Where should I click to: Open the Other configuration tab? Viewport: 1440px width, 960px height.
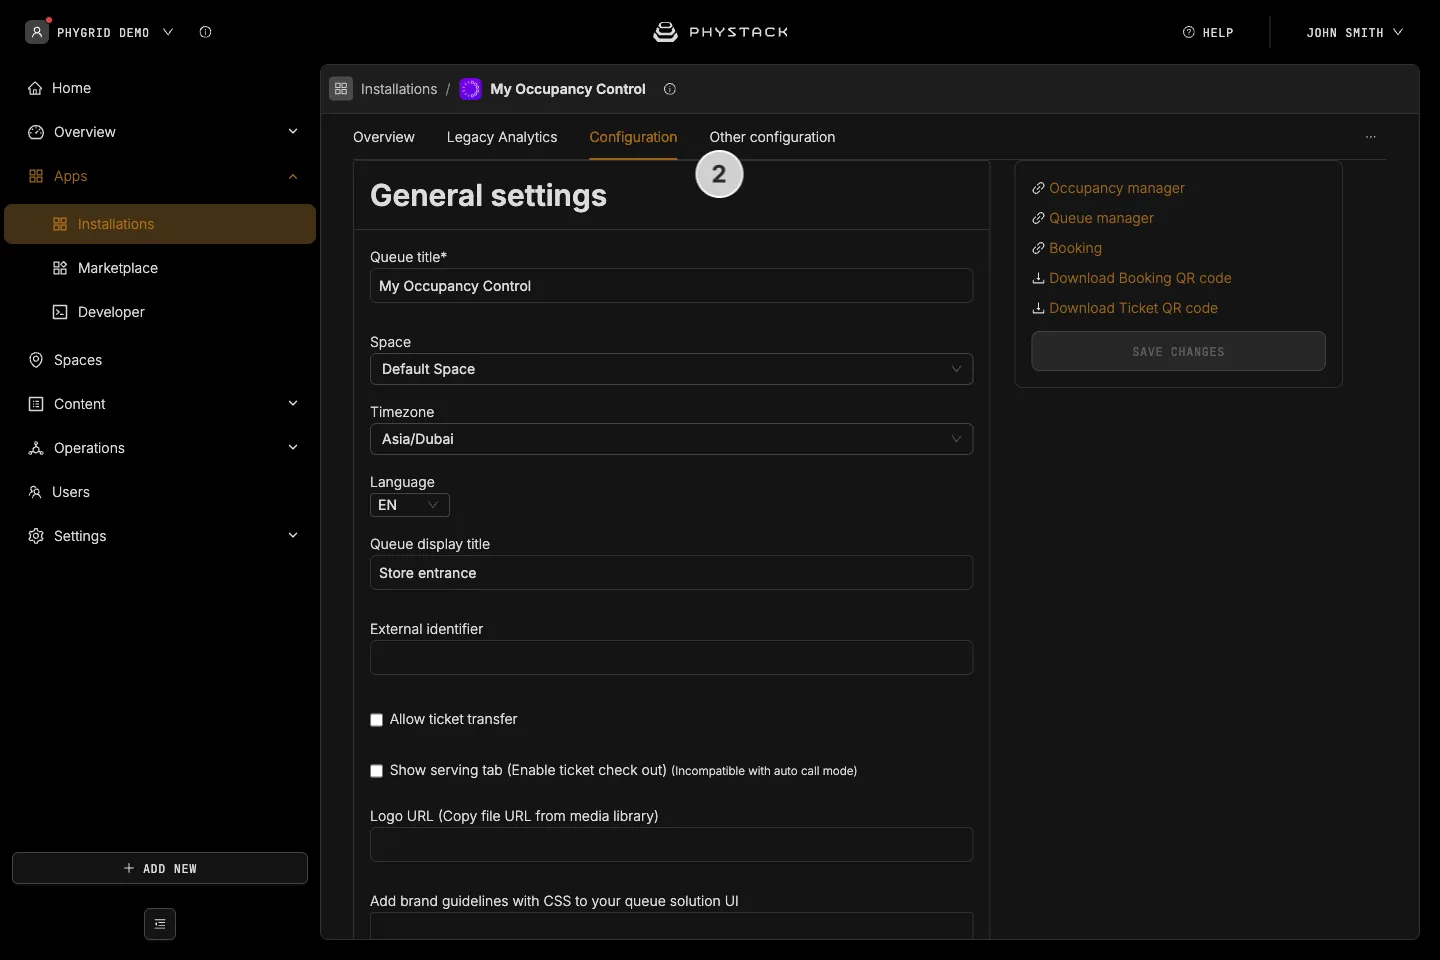point(772,137)
